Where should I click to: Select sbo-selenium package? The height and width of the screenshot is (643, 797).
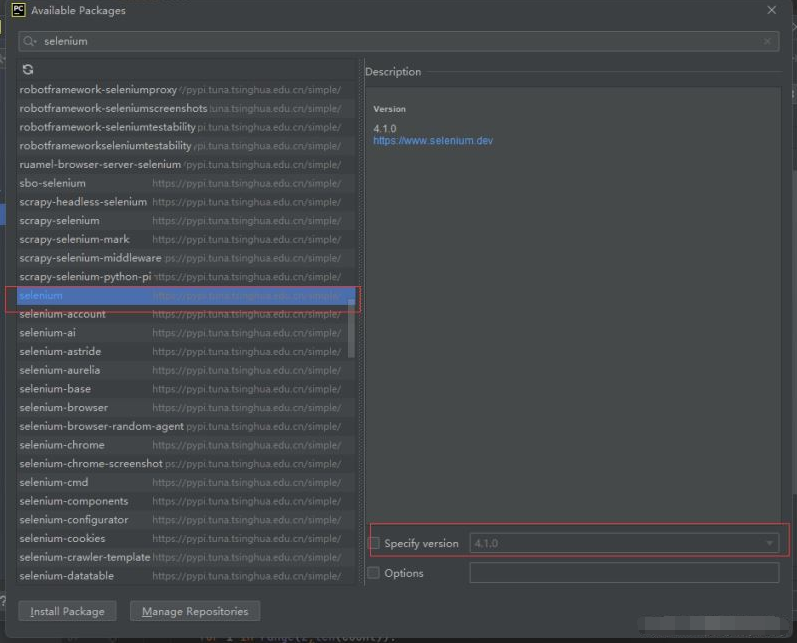click(186, 183)
